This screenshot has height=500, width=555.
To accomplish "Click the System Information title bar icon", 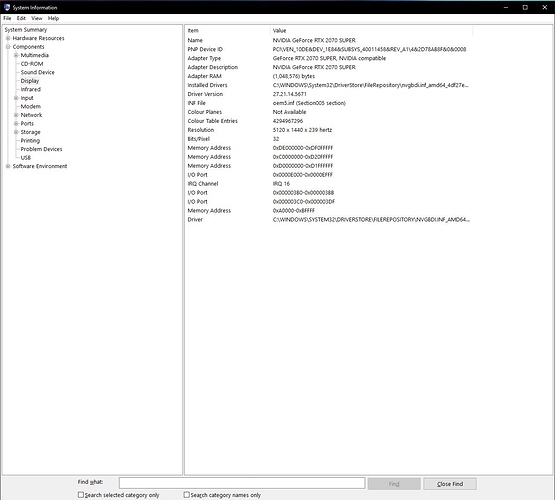I will point(7,7).
